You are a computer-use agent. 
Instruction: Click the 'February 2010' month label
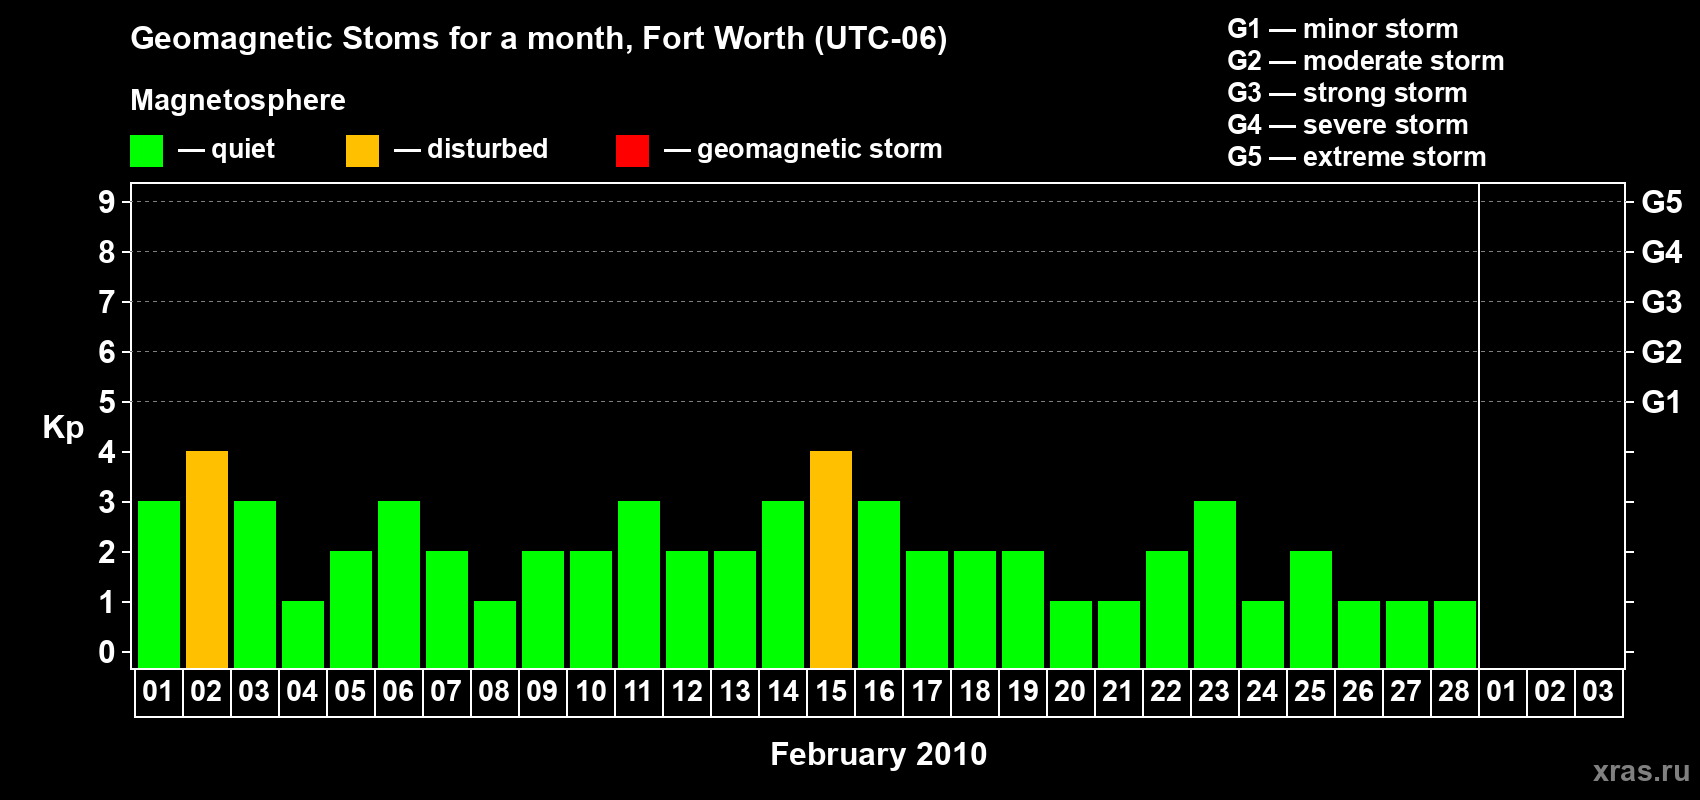[x=878, y=754]
